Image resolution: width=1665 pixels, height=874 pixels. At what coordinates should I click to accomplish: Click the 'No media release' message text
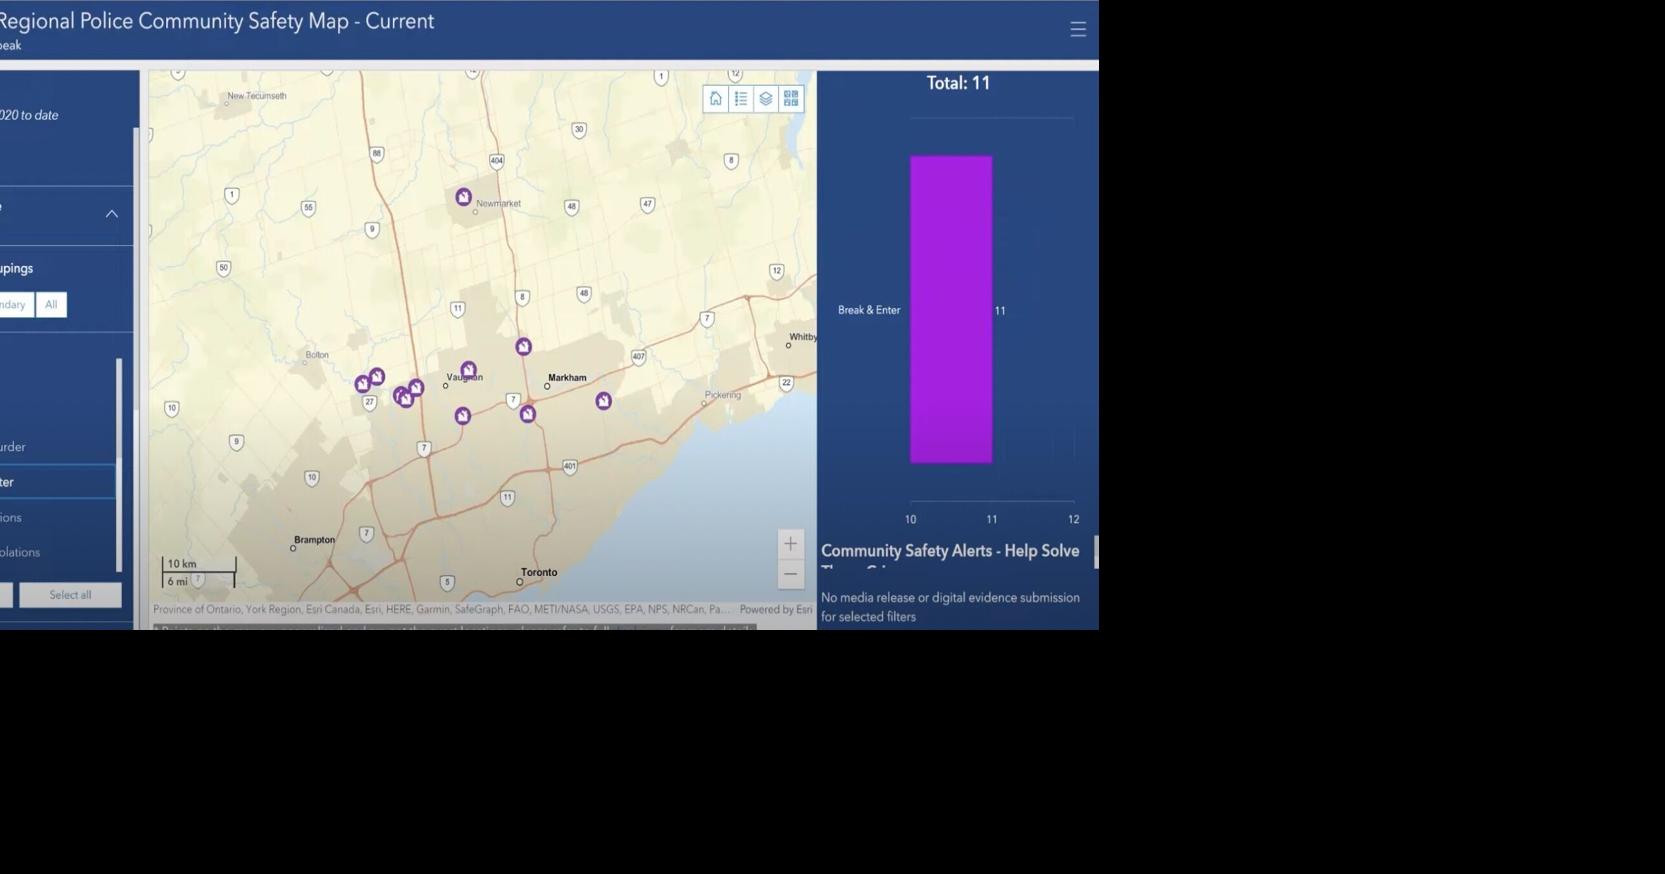pyautogui.click(x=950, y=607)
